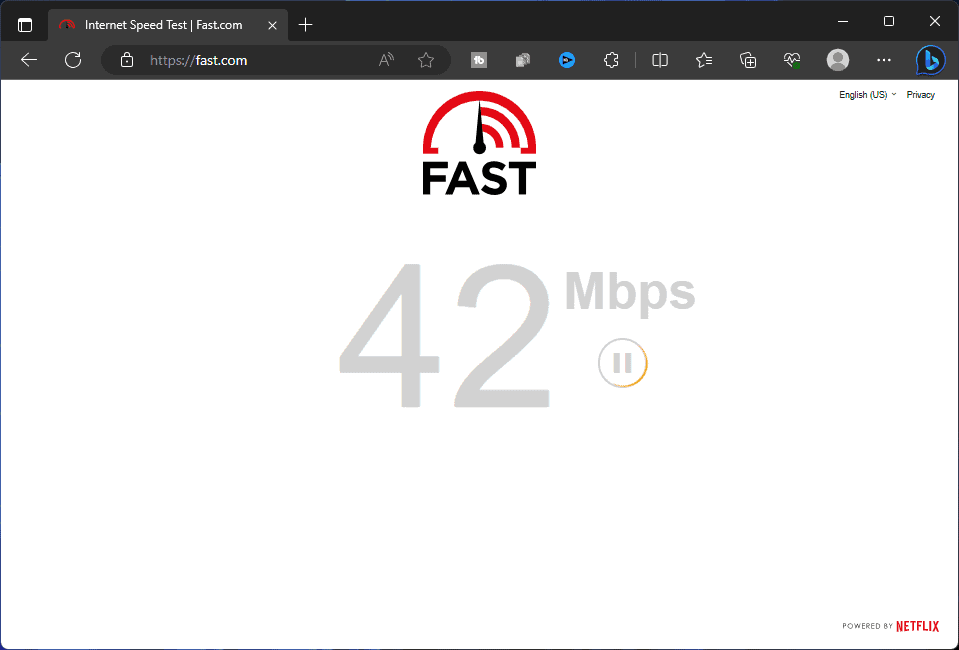959x650 pixels.
Task: Click the FAST speedometer logo
Action: (479, 142)
